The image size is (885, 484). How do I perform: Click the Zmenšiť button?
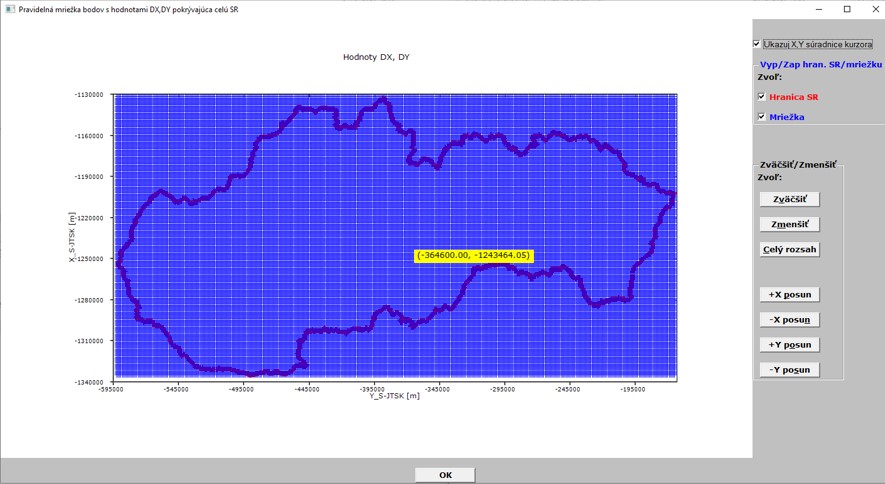[790, 224]
